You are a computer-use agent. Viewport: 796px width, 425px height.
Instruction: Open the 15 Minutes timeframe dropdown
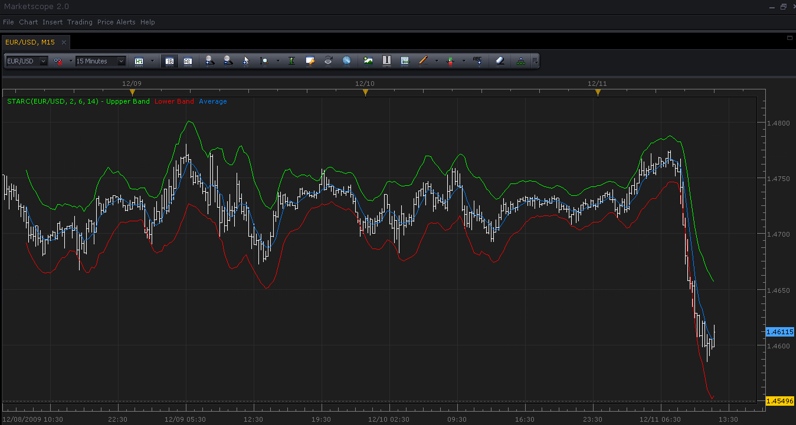pyautogui.click(x=100, y=61)
